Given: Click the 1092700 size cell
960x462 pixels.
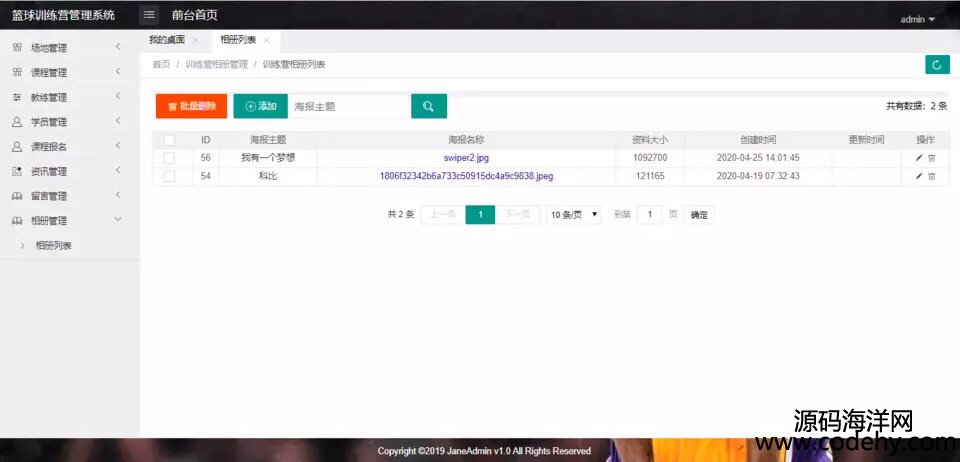Looking at the screenshot, I should [x=650, y=158].
